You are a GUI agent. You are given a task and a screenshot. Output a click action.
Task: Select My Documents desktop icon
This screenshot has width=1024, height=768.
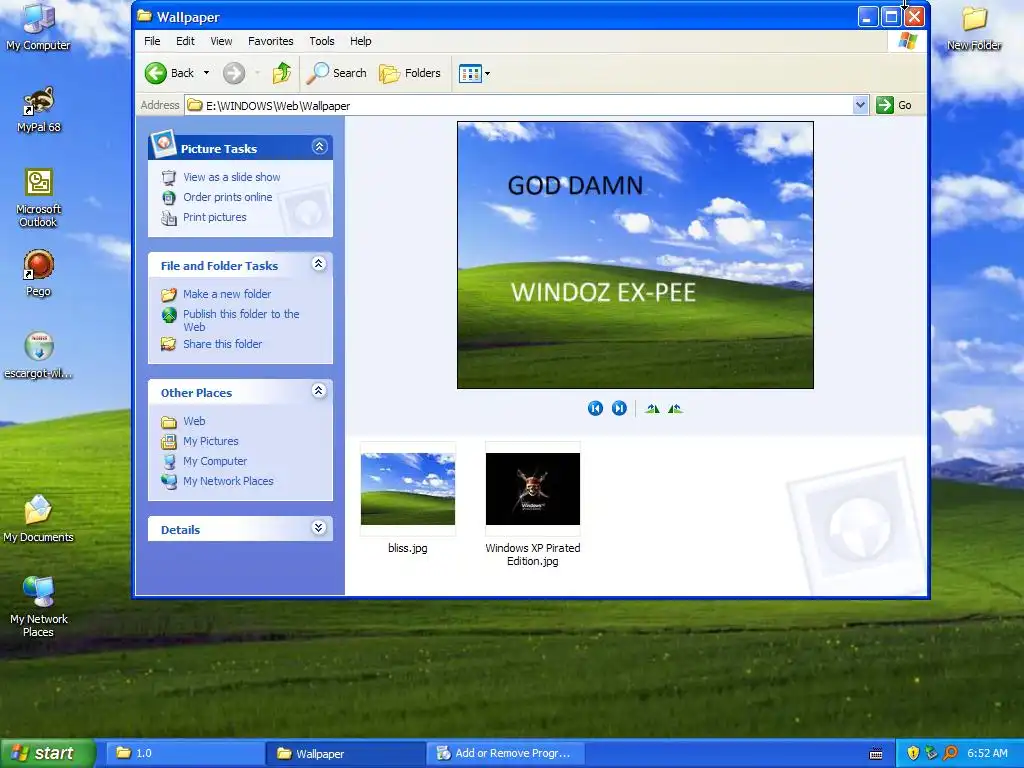click(x=39, y=519)
